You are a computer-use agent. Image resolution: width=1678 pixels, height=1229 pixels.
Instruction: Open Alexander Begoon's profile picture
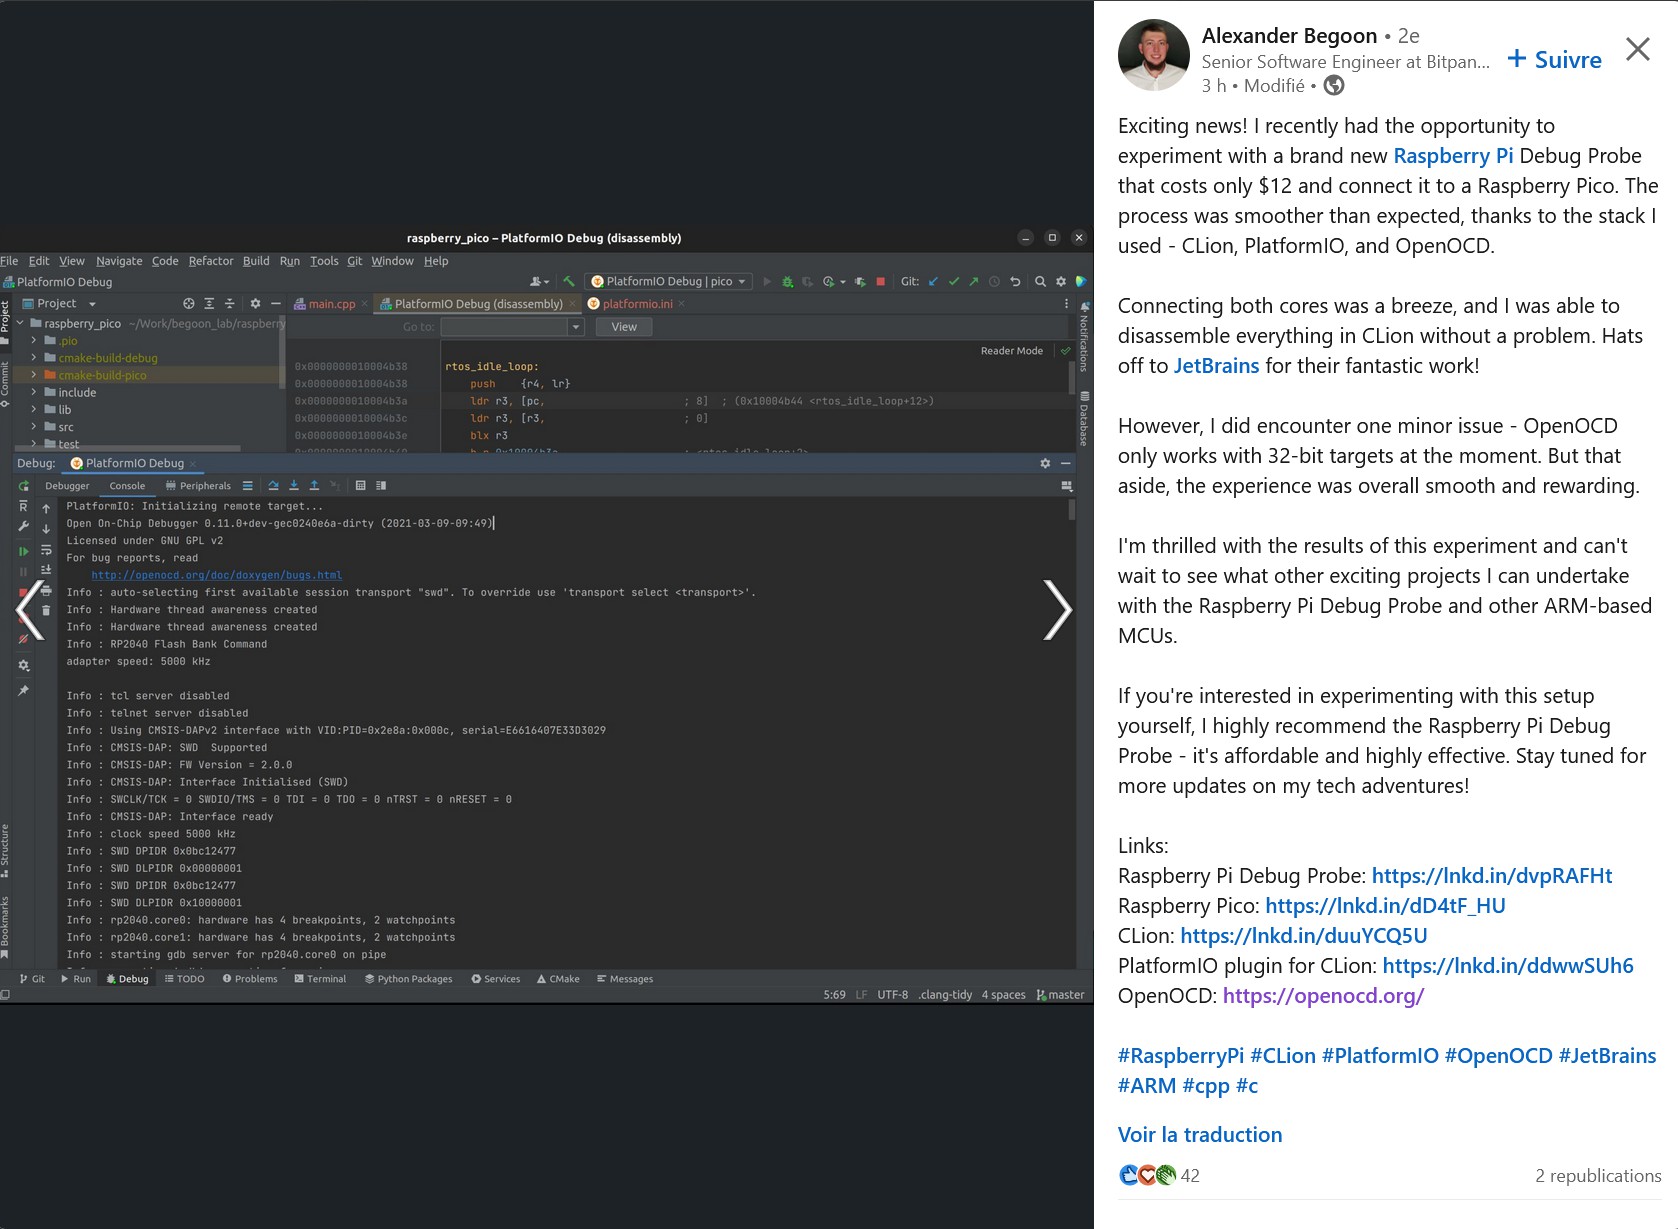tap(1153, 55)
